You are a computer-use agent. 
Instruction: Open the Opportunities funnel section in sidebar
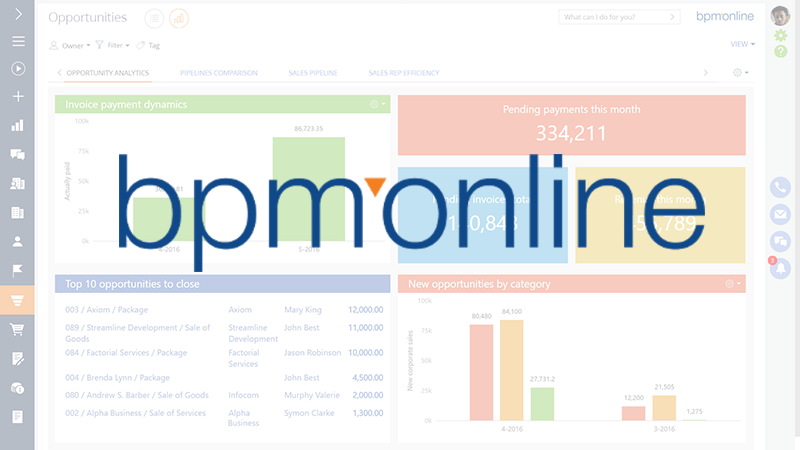pos(17,300)
